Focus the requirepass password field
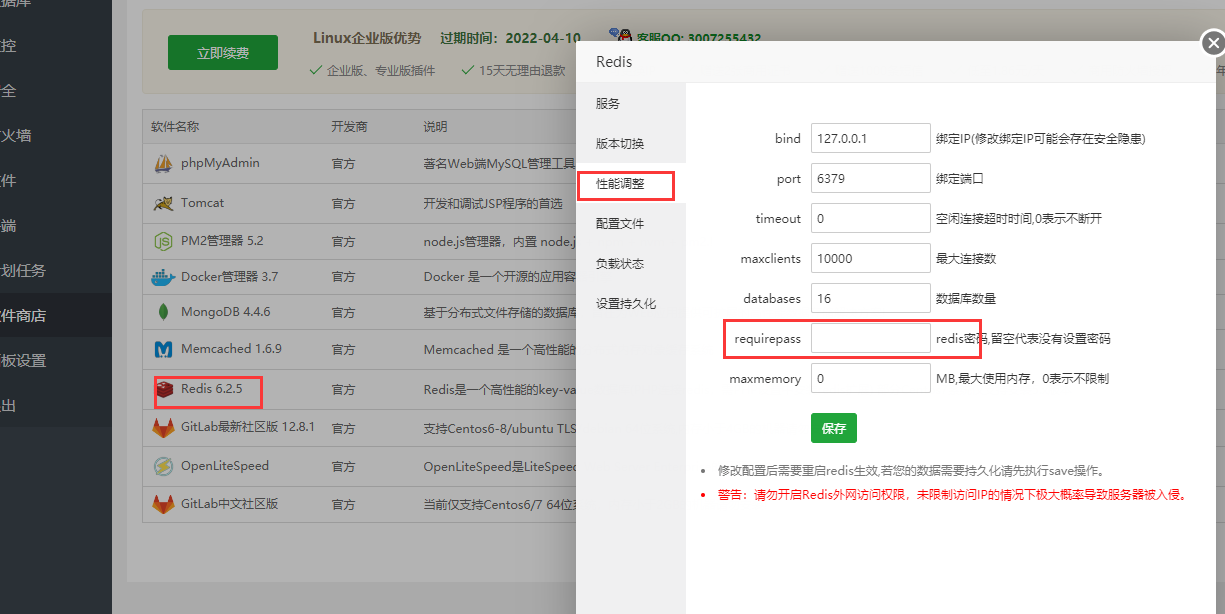The height and width of the screenshot is (614, 1225). click(870, 339)
